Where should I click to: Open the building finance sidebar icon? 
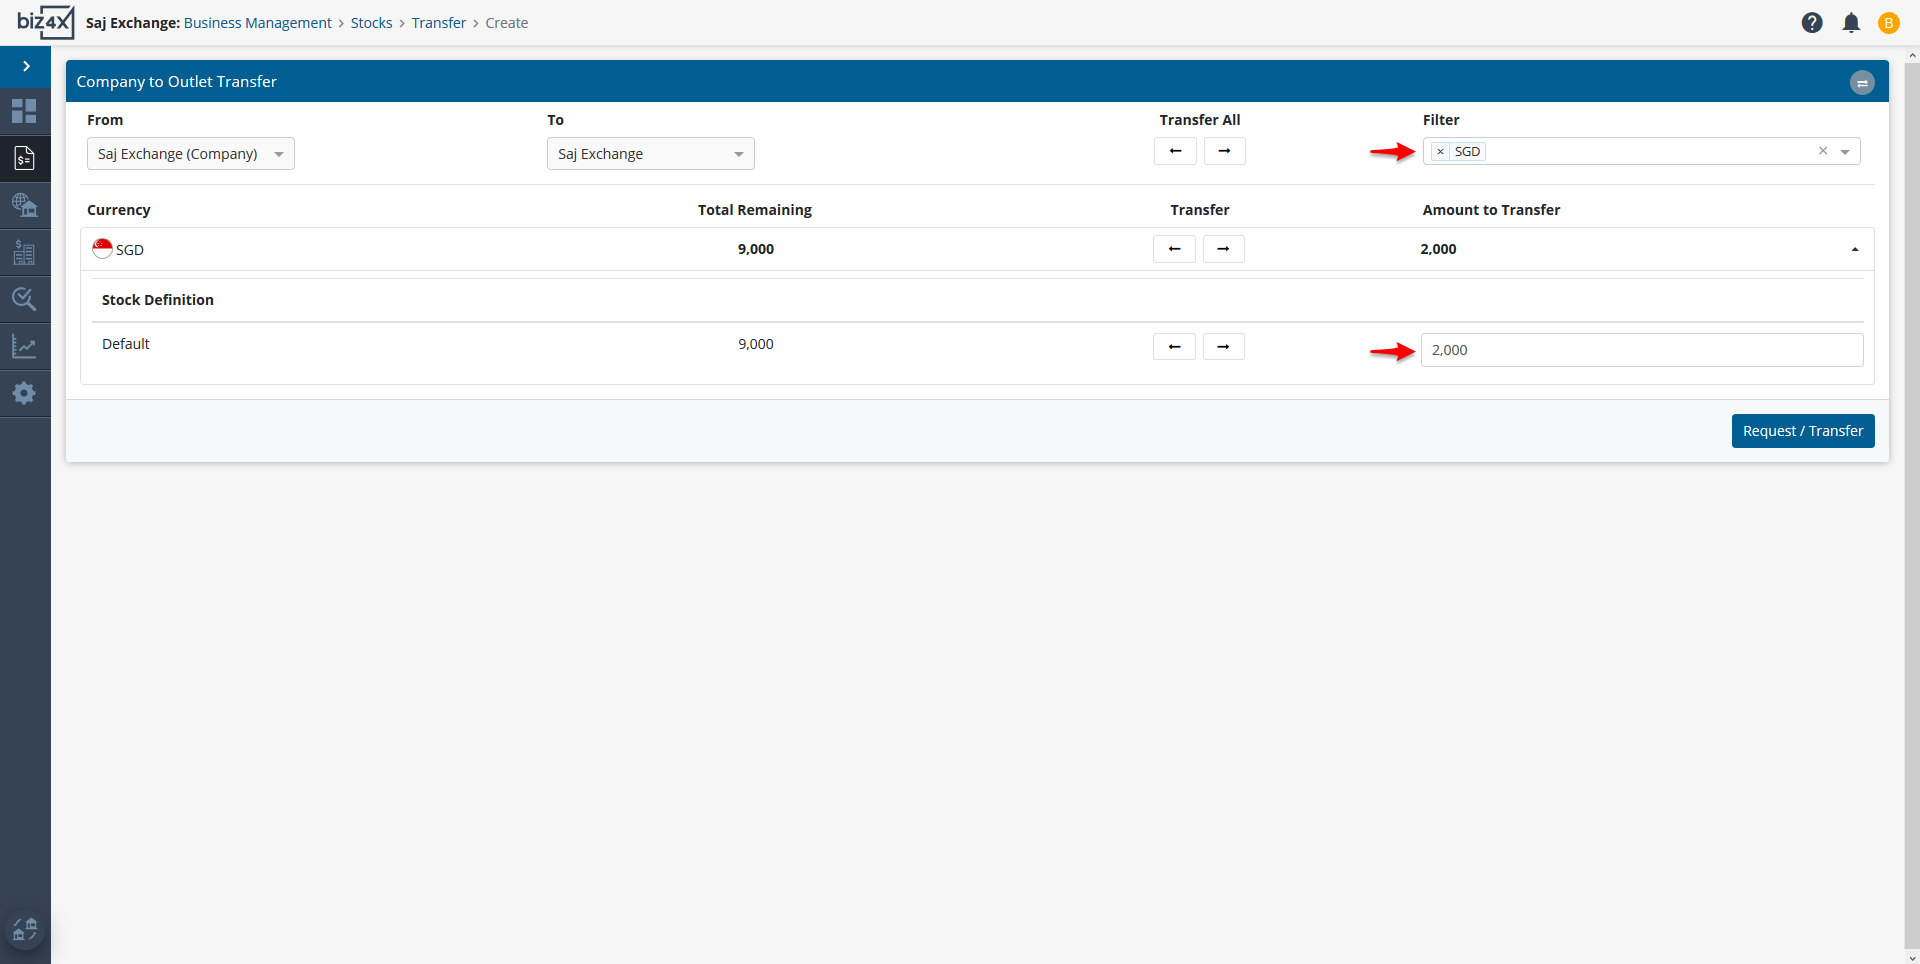pyautogui.click(x=24, y=252)
